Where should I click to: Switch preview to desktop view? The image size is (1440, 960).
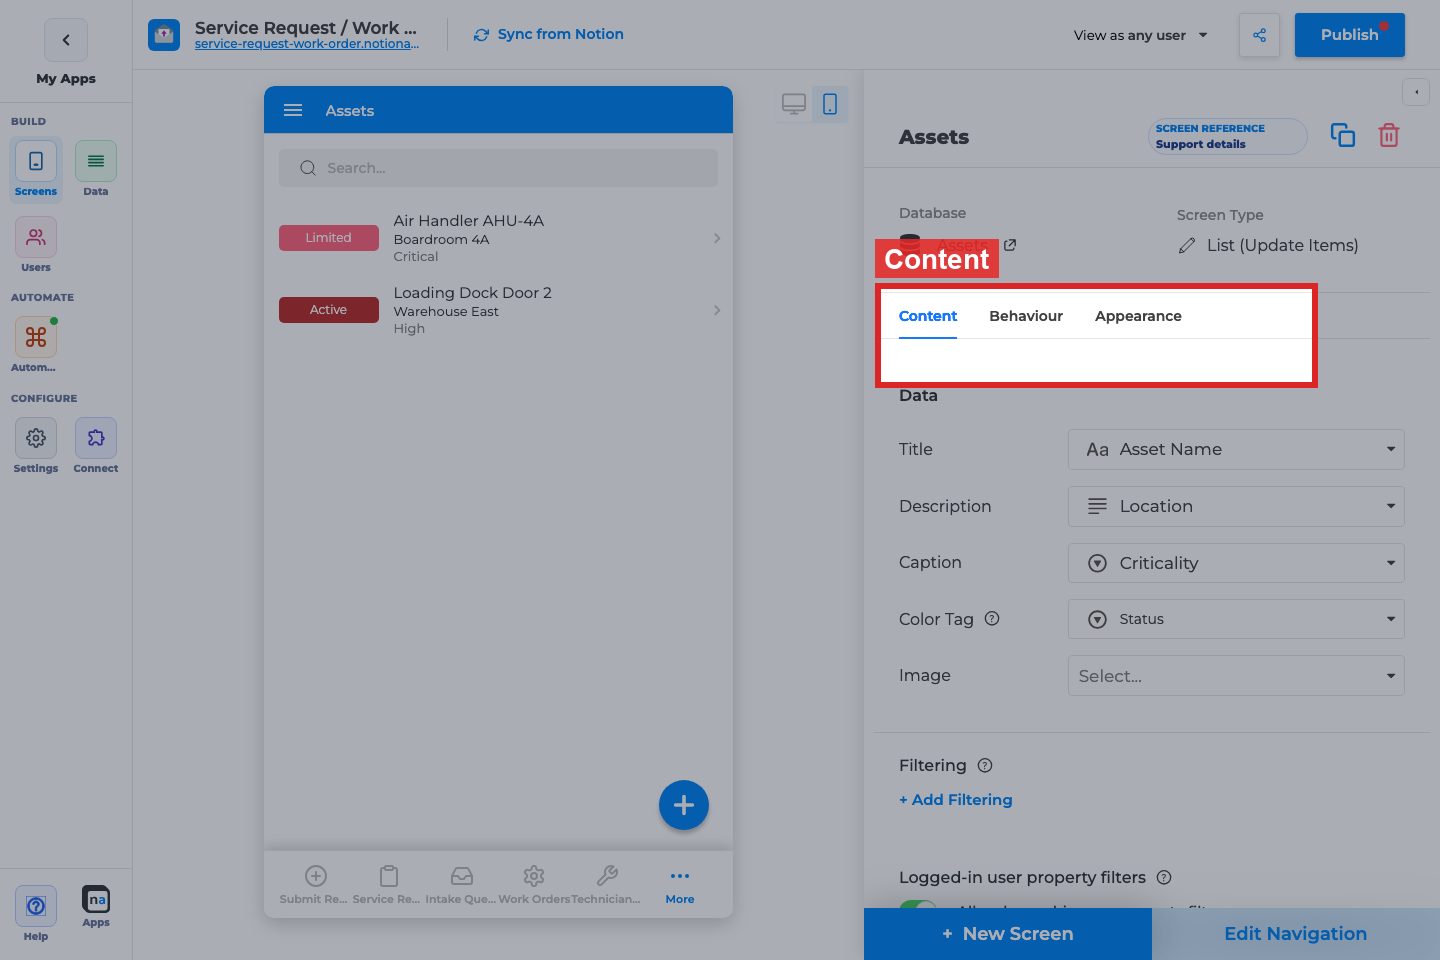tap(794, 104)
